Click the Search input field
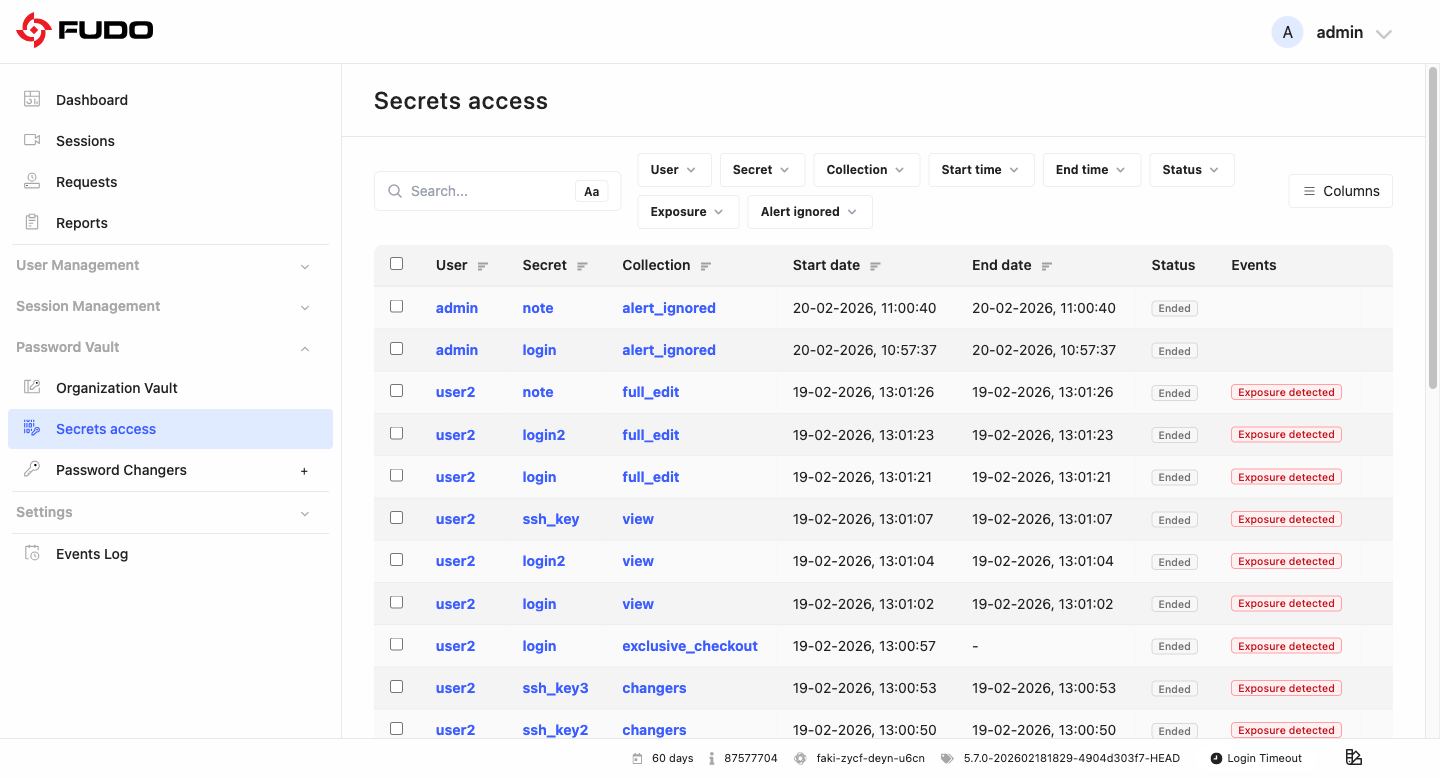This screenshot has width=1440, height=778. (498, 191)
